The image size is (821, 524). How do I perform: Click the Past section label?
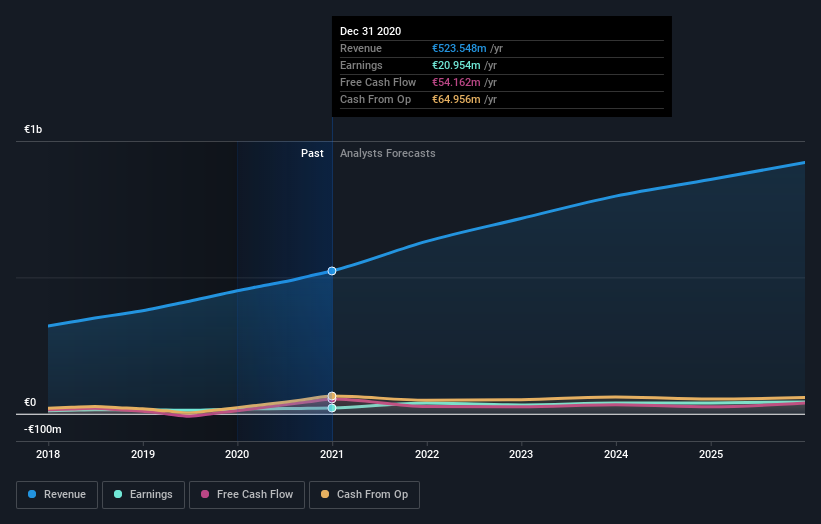click(x=312, y=153)
